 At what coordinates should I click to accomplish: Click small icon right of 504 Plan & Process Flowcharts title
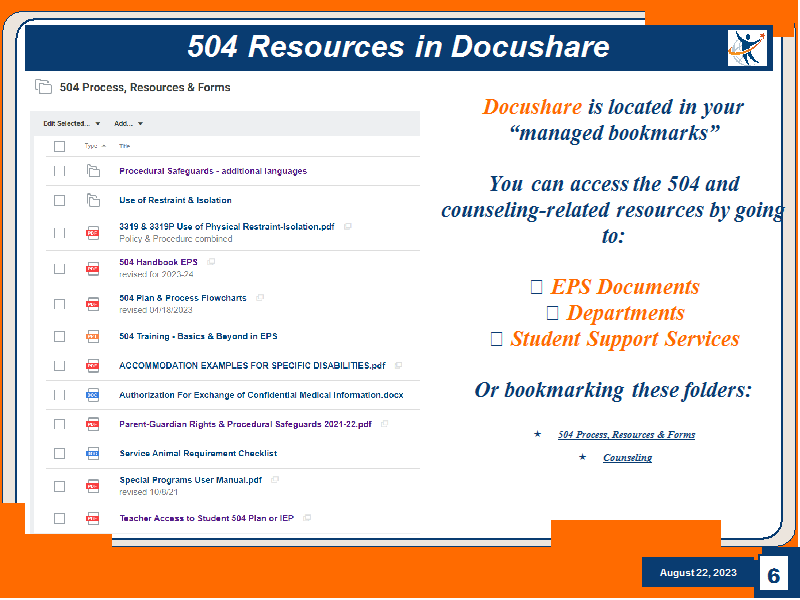260,297
